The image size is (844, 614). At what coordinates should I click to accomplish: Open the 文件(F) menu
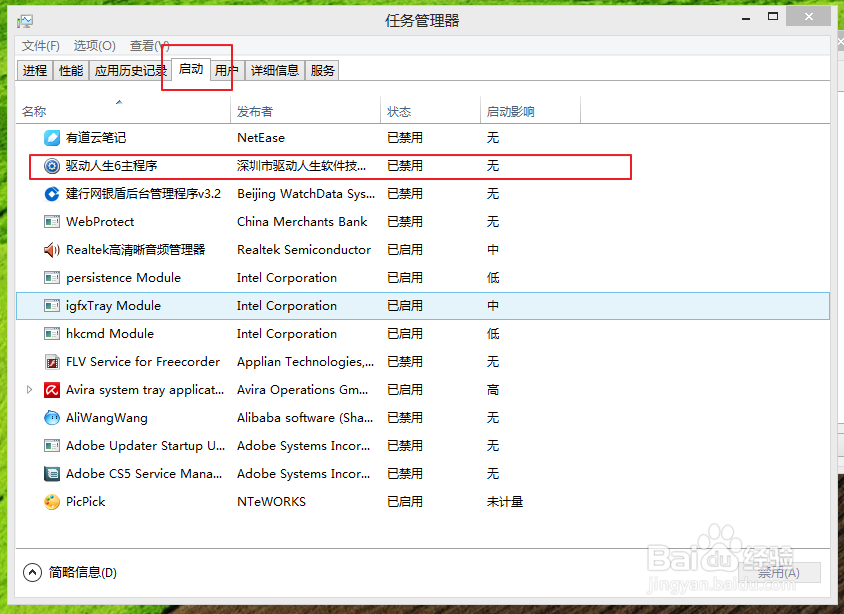[40, 46]
